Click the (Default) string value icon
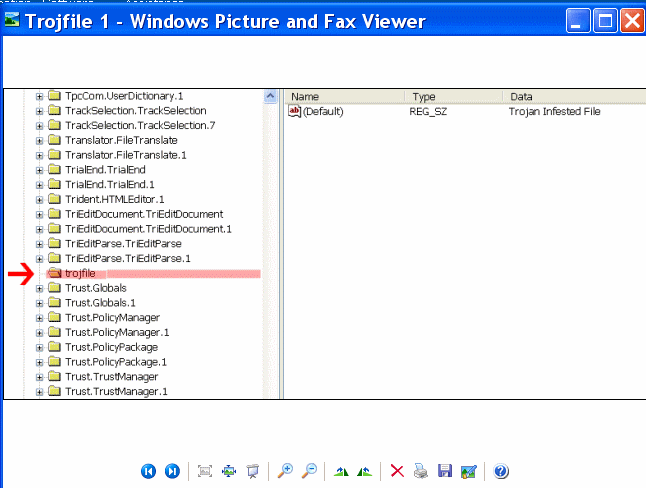 294,111
